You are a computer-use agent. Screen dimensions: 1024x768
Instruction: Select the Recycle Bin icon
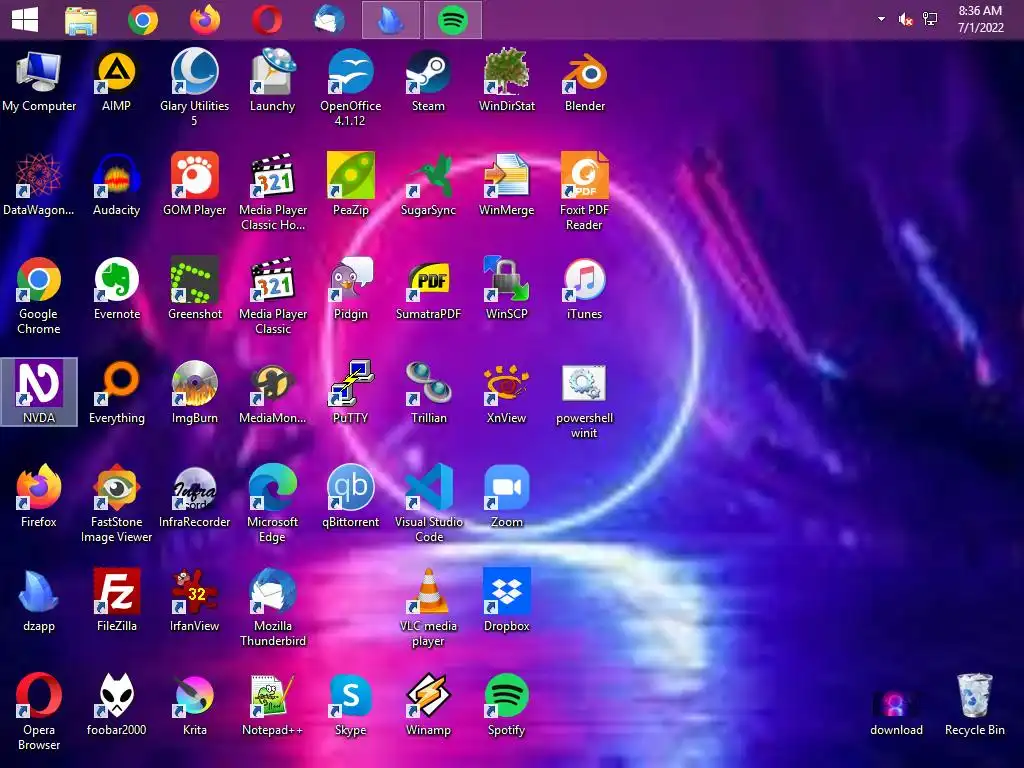click(x=974, y=696)
